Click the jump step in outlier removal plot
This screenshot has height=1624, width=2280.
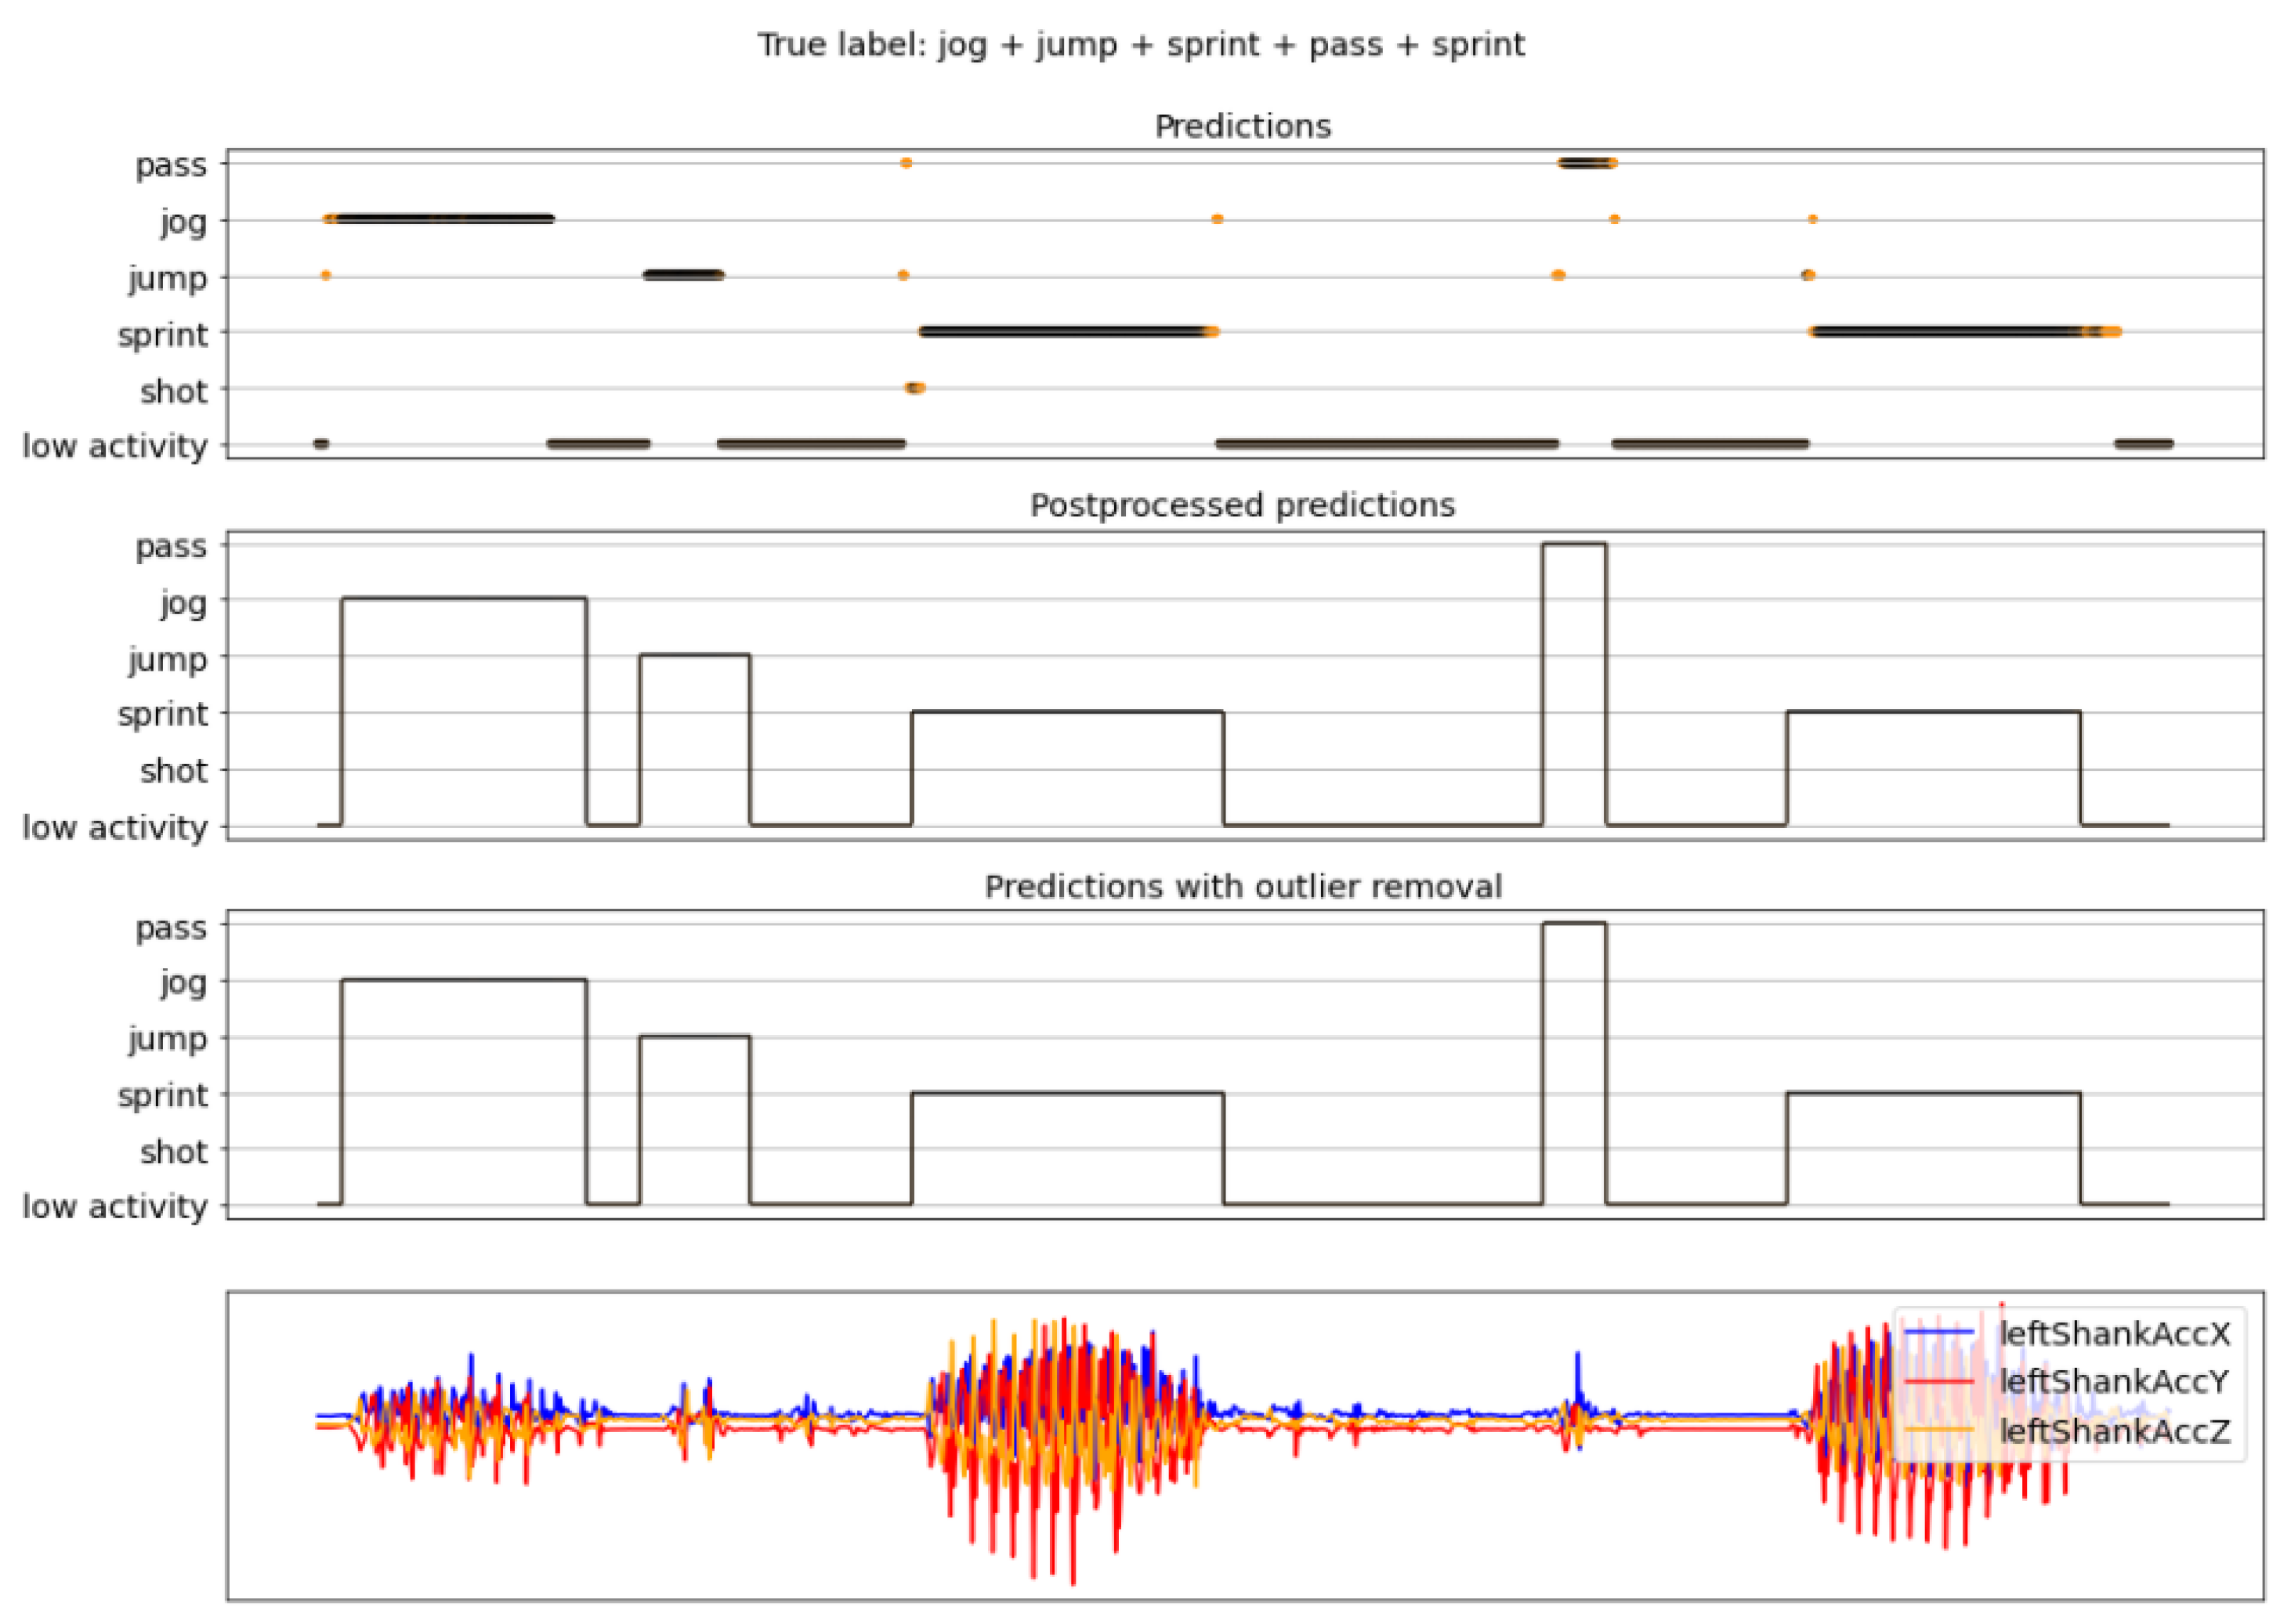694,1037
